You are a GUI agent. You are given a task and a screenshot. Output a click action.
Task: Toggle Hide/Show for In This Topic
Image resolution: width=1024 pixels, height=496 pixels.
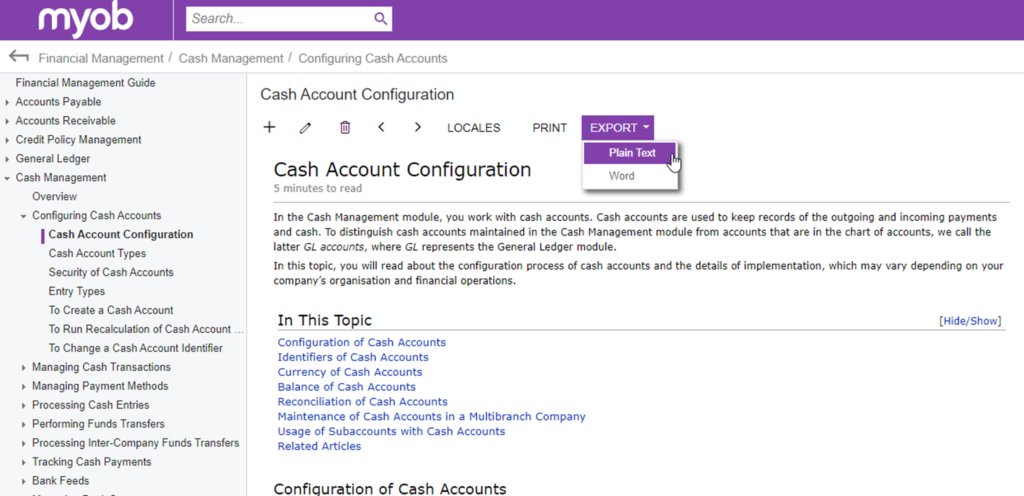[x=970, y=320]
